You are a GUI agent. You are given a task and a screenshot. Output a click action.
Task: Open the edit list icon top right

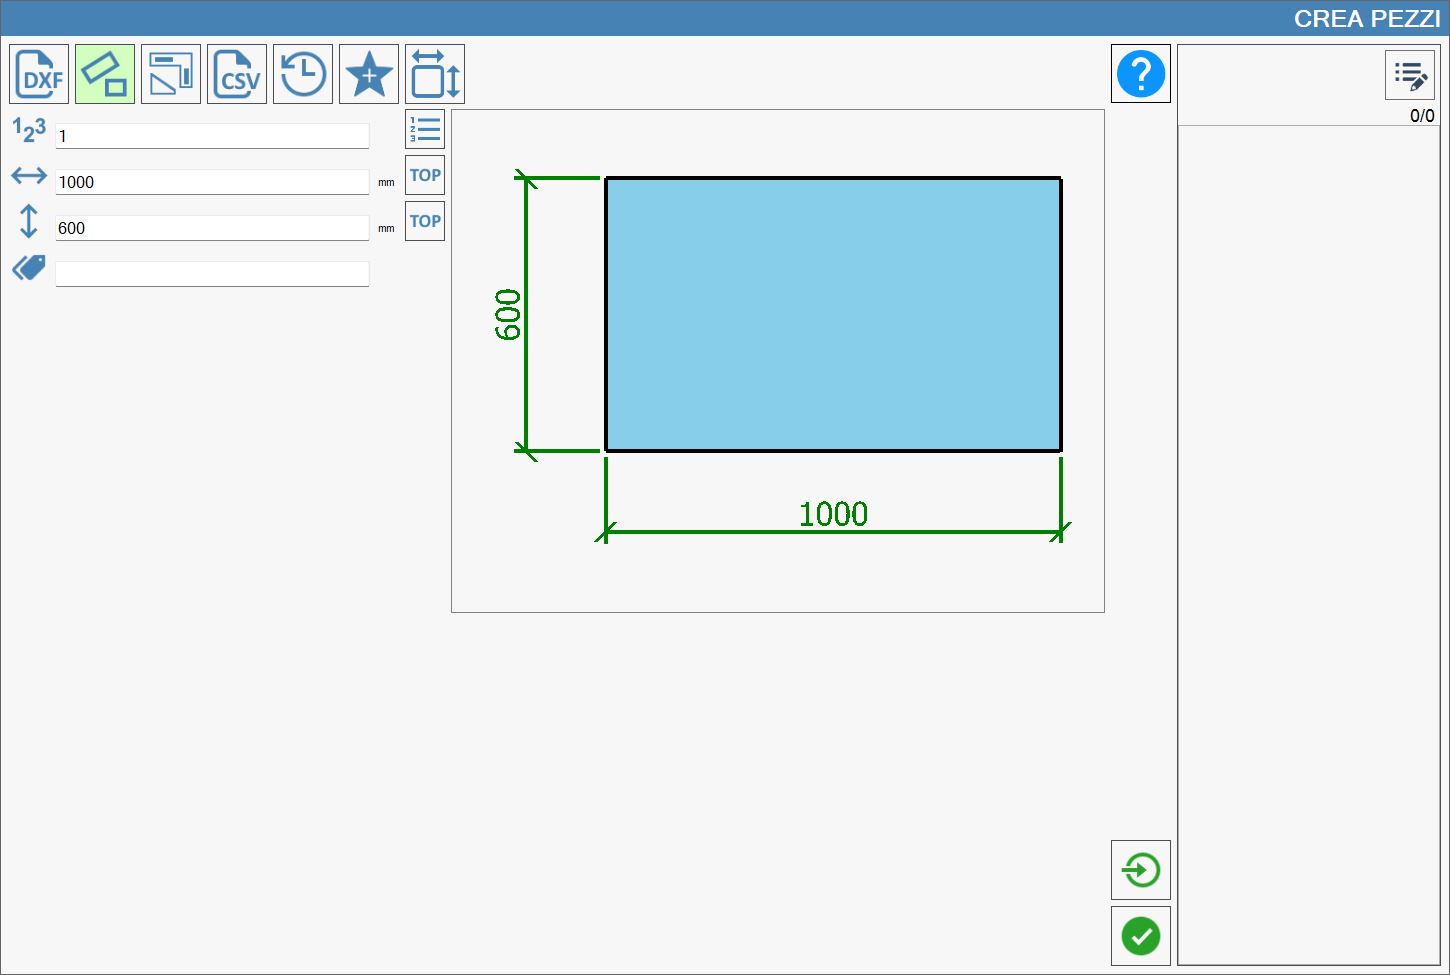tap(1410, 76)
